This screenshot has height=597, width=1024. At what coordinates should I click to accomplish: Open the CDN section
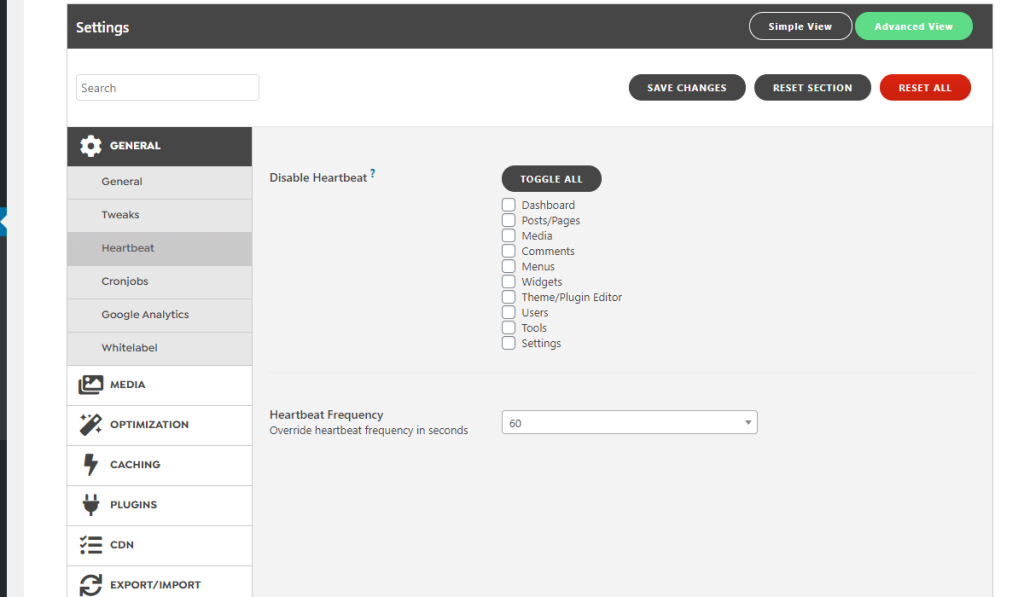tap(159, 545)
